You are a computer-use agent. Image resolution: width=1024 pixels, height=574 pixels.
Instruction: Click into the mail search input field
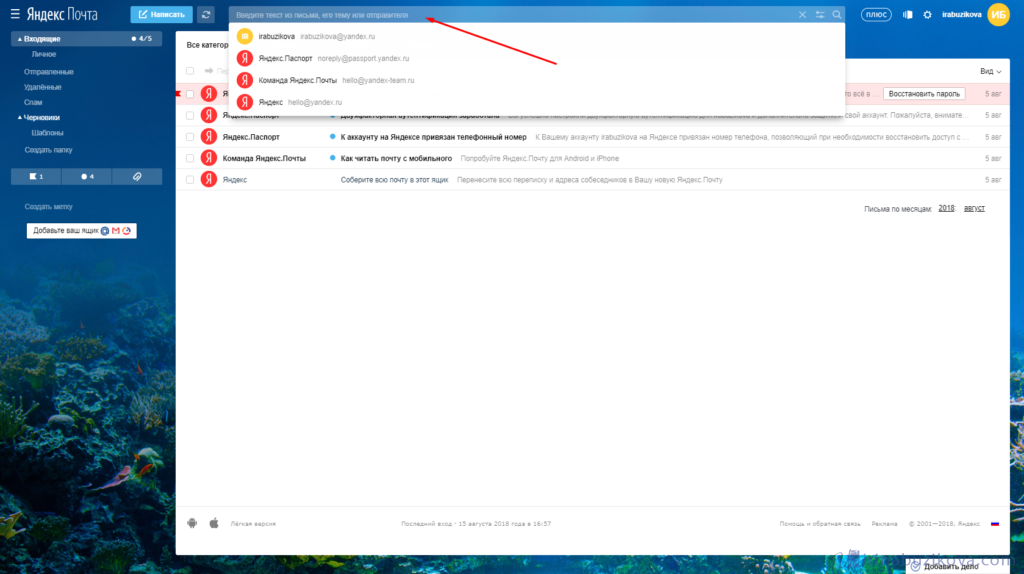coord(510,15)
